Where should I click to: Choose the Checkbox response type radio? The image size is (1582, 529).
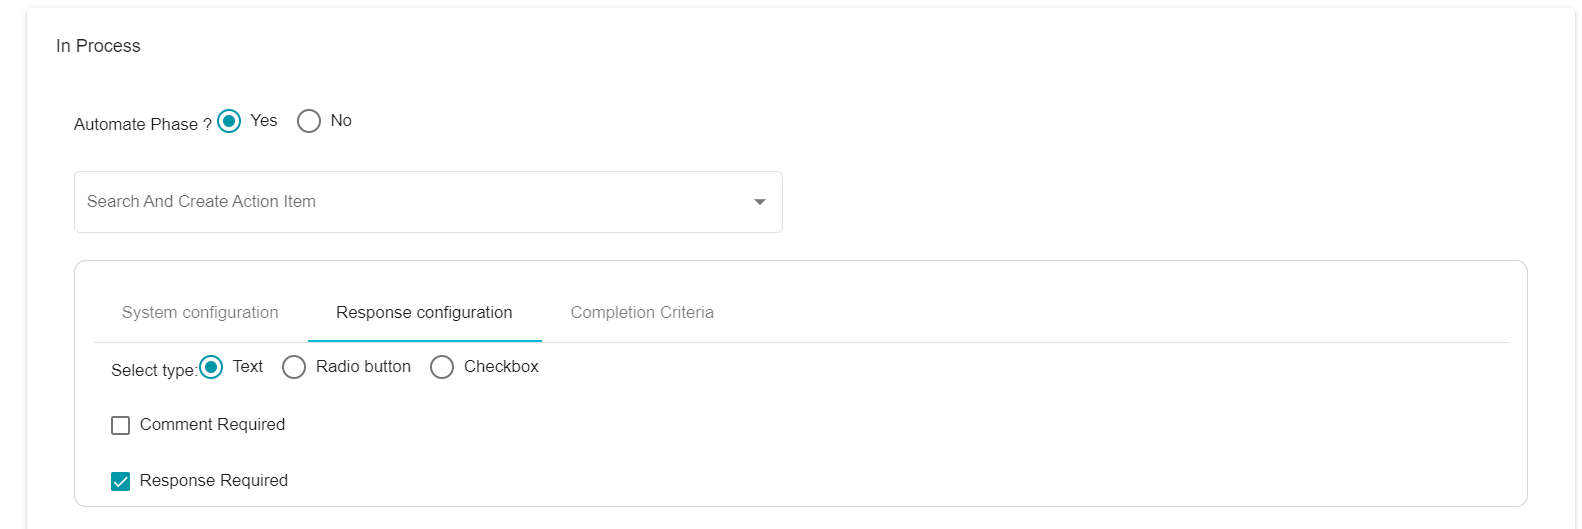[x=442, y=367]
